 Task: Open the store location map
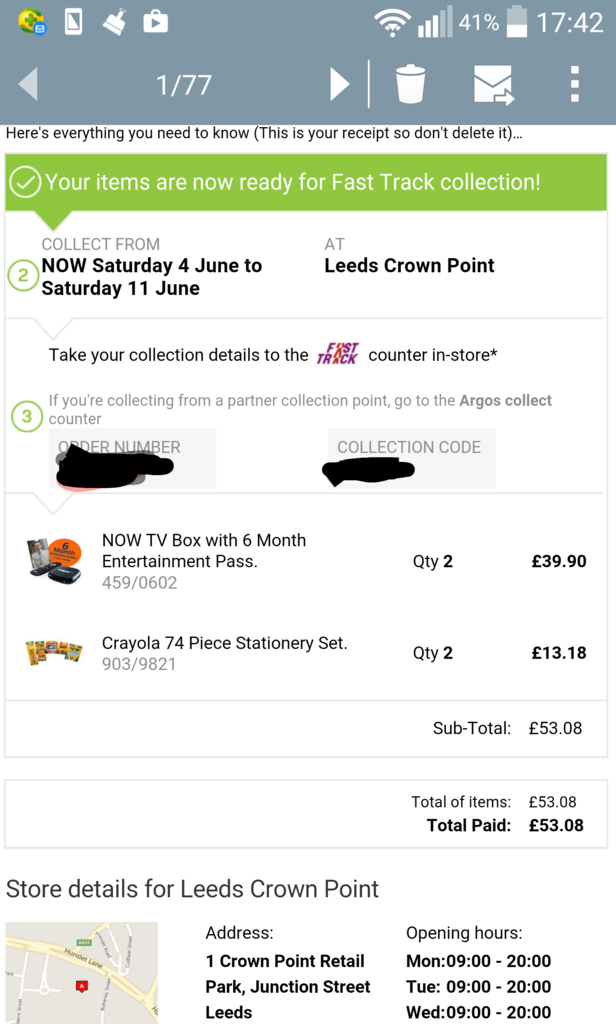(x=82, y=972)
